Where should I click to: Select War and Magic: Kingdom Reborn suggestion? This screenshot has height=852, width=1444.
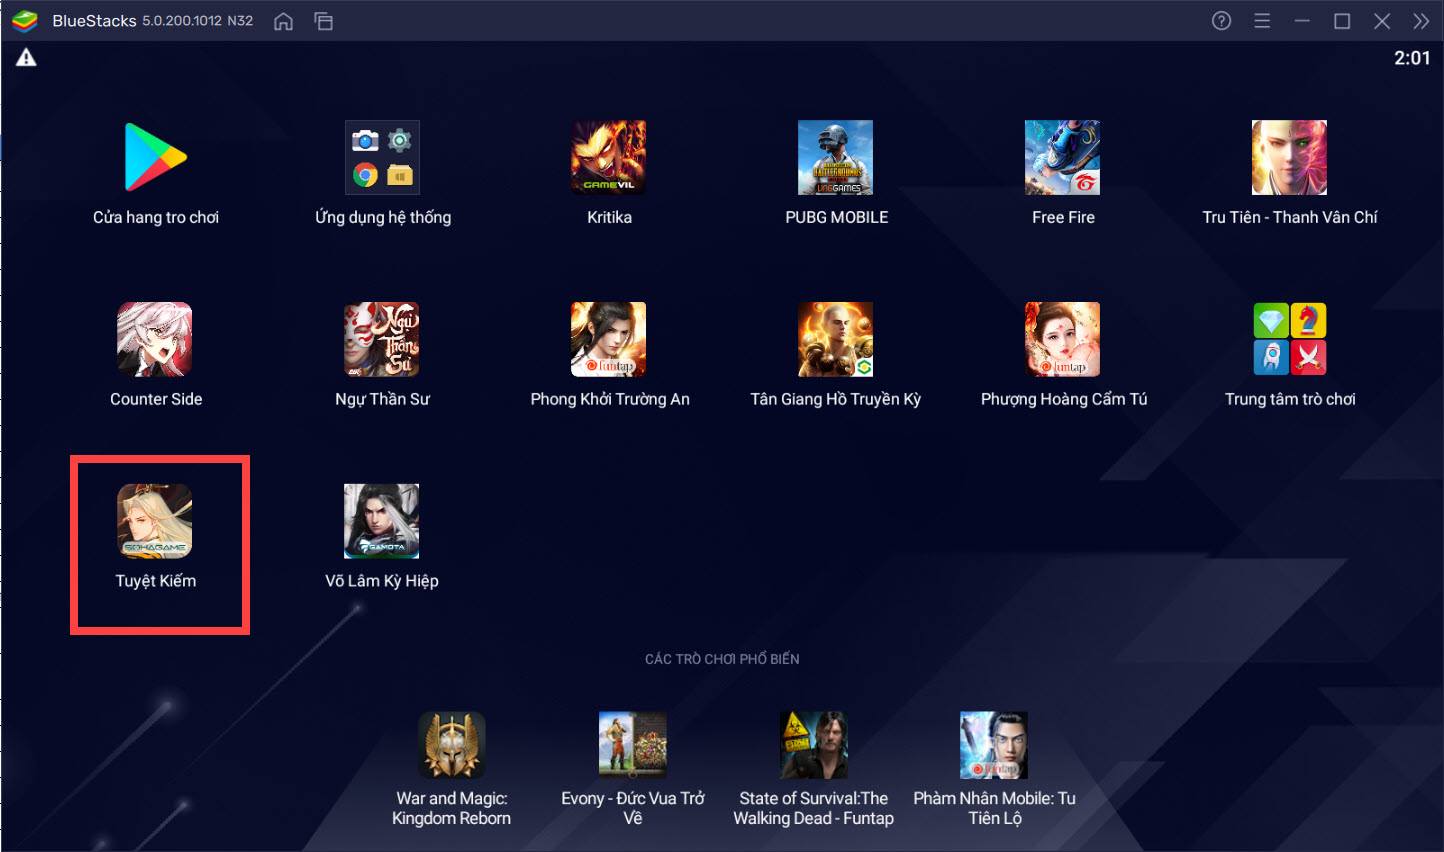click(452, 745)
